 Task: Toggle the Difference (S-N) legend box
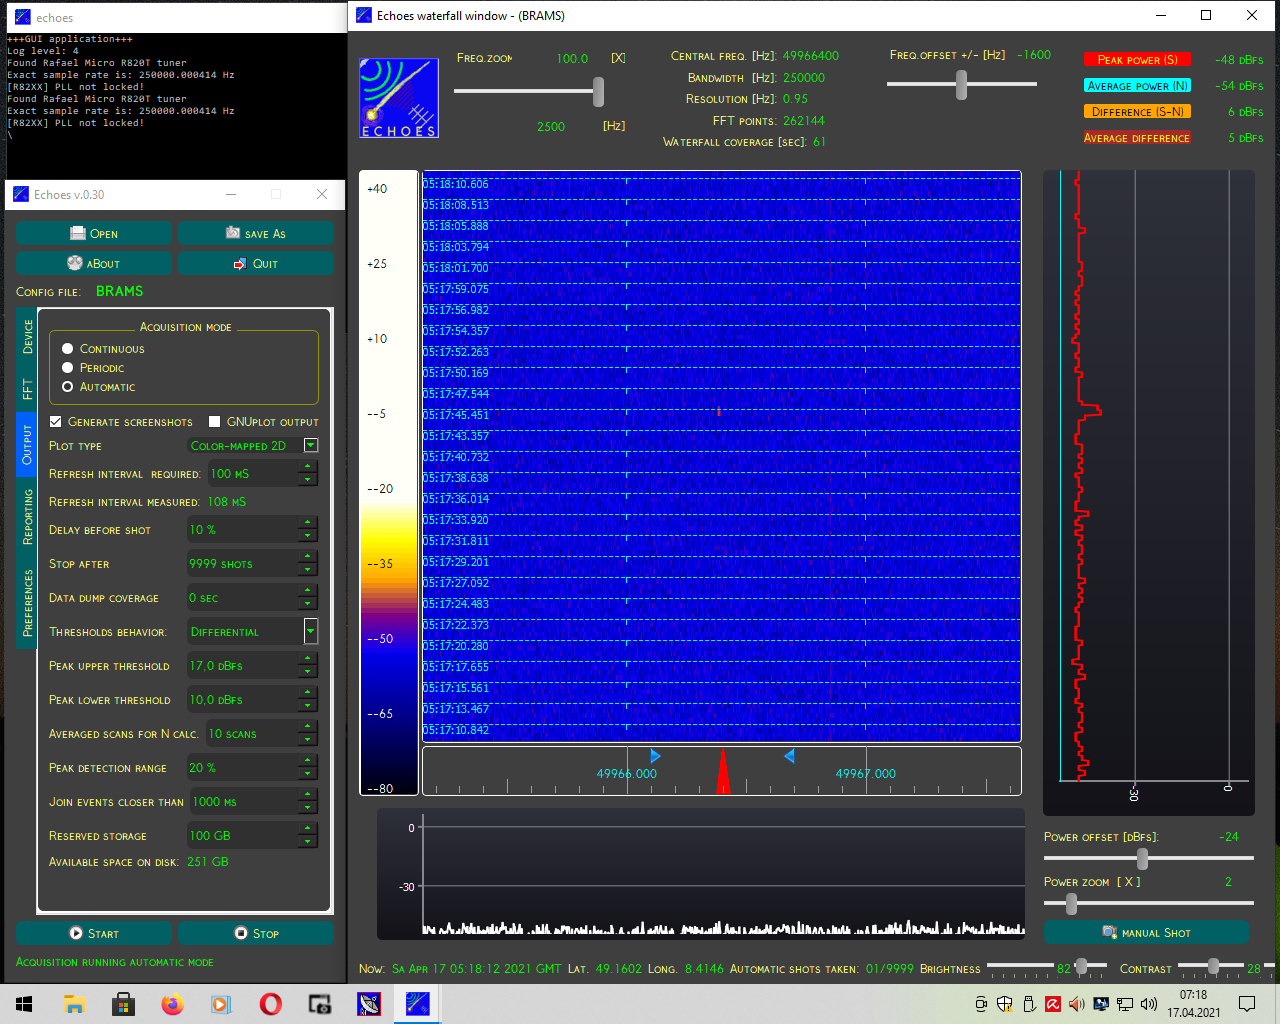pos(1137,112)
